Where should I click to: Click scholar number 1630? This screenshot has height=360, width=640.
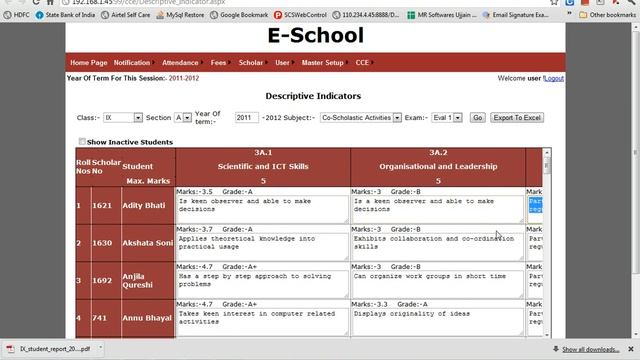point(102,243)
